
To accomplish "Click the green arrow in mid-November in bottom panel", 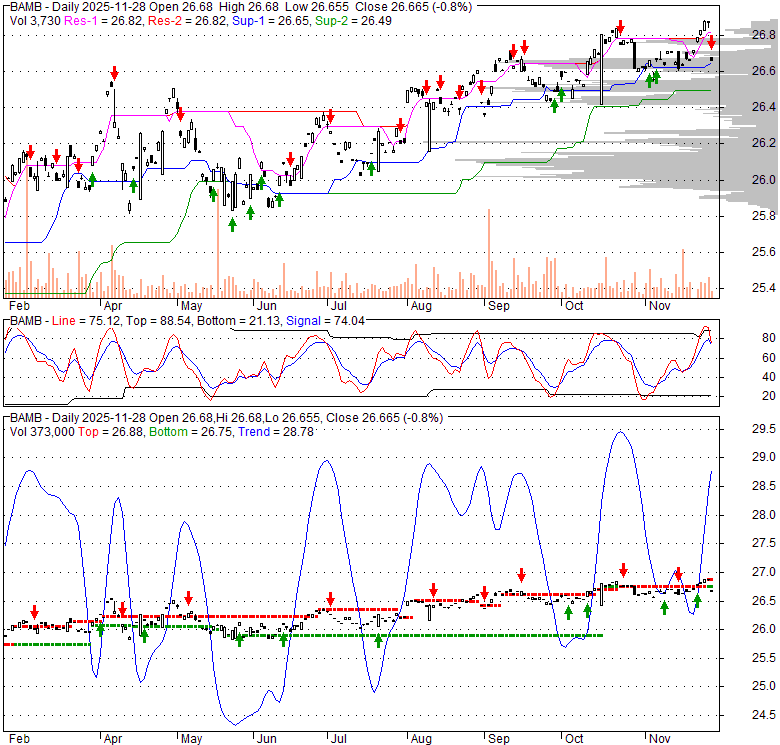I will click(664, 606).
